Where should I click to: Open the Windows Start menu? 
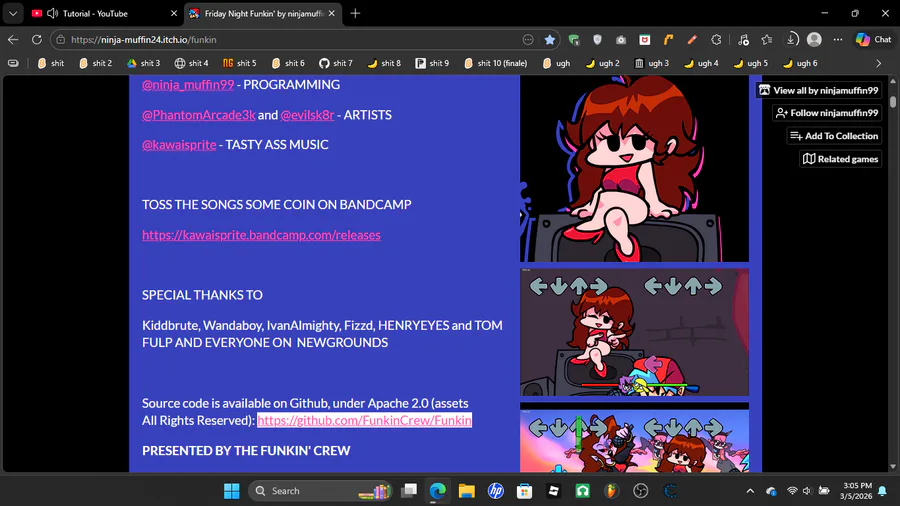coord(232,491)
